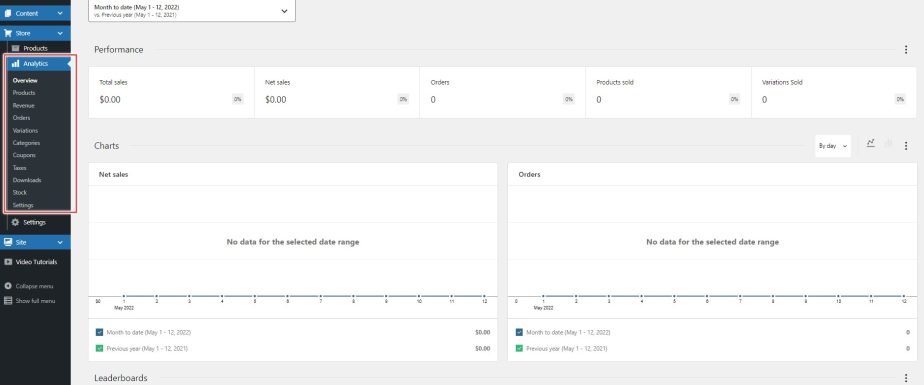Collapse the Content sidebar section chevron
Screen dimensions: 924x385
click(x=60, y=13)
